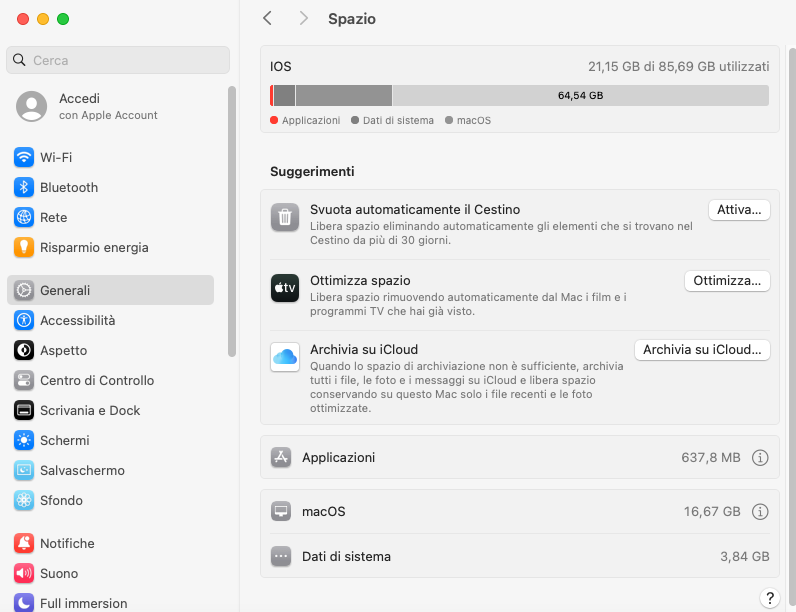796x612 pixels.
Task: Click the Applicazioni storage row label
Action: [x=339, y=457]
